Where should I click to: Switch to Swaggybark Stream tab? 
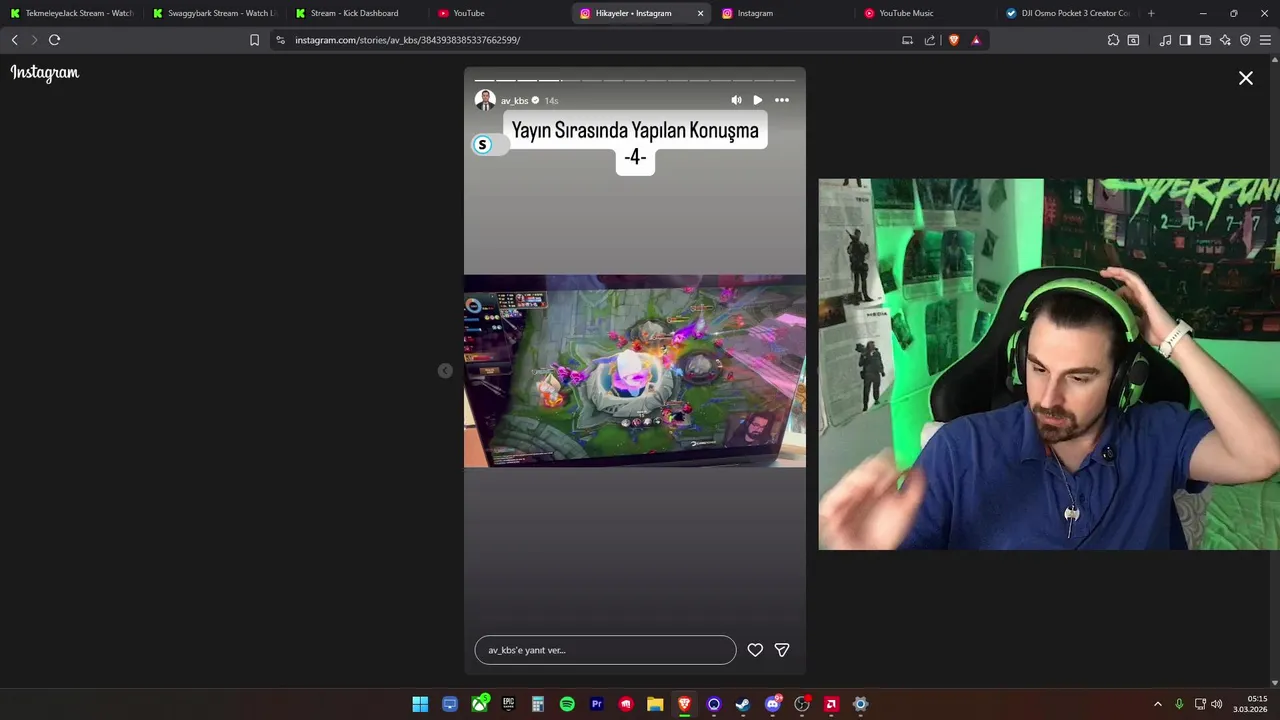(215, 13)
